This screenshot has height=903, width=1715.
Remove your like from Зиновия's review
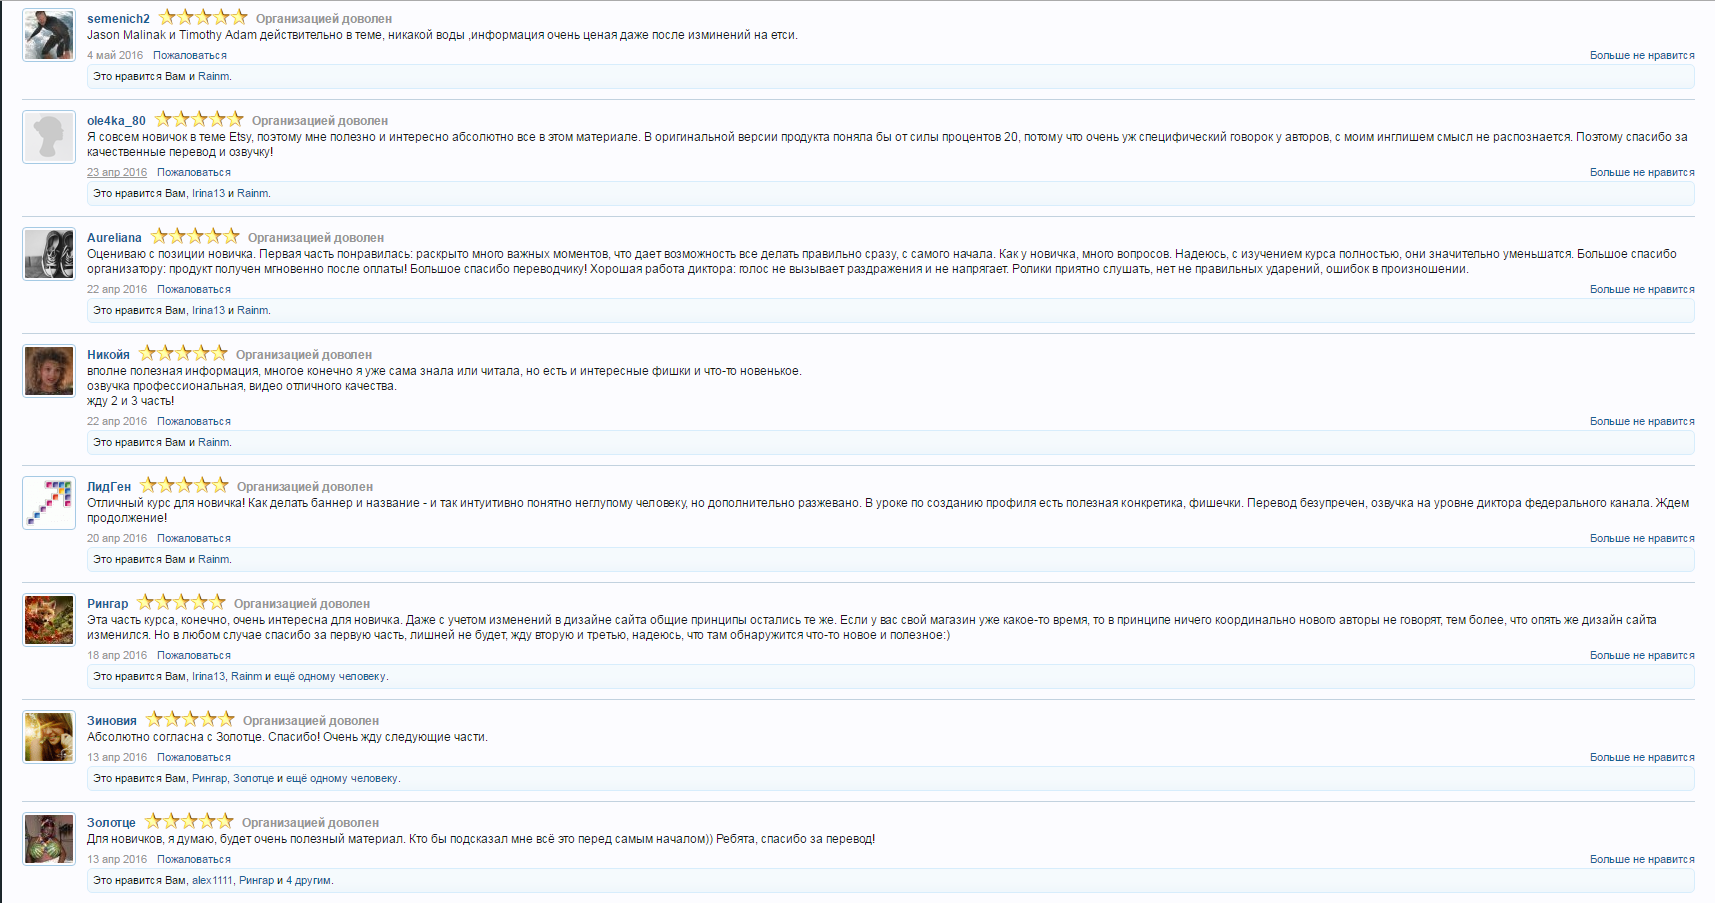1642,758
